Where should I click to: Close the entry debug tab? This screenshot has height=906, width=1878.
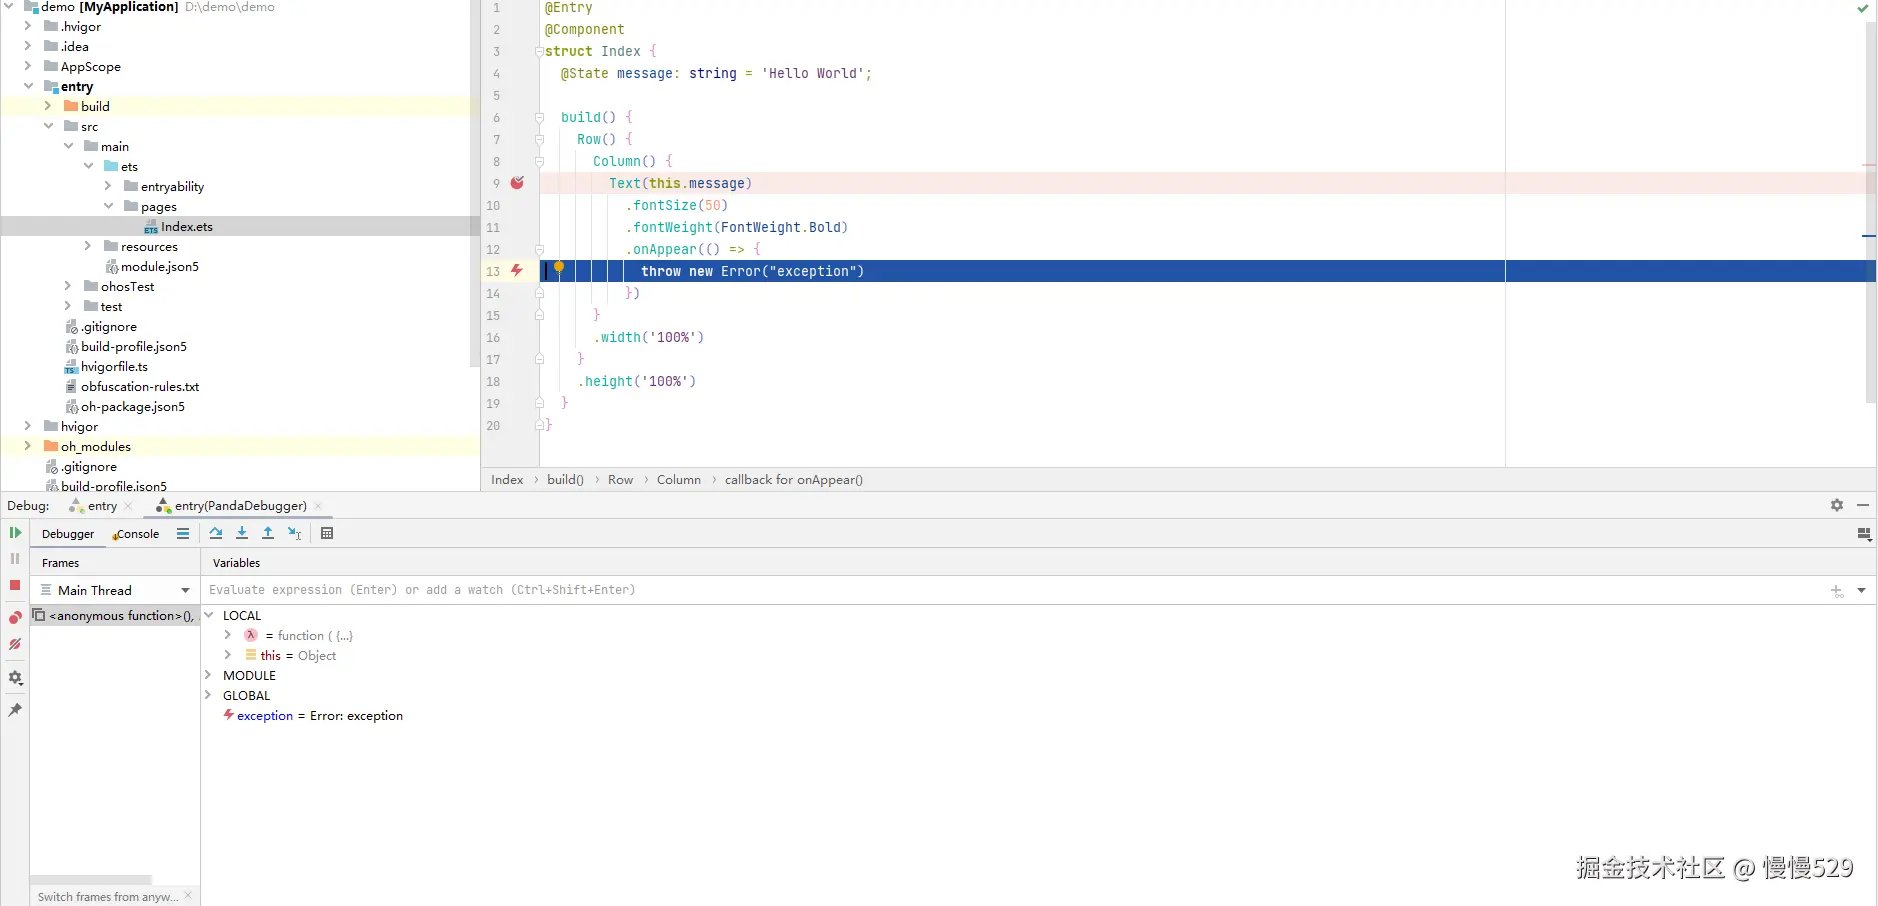(128, 506)
